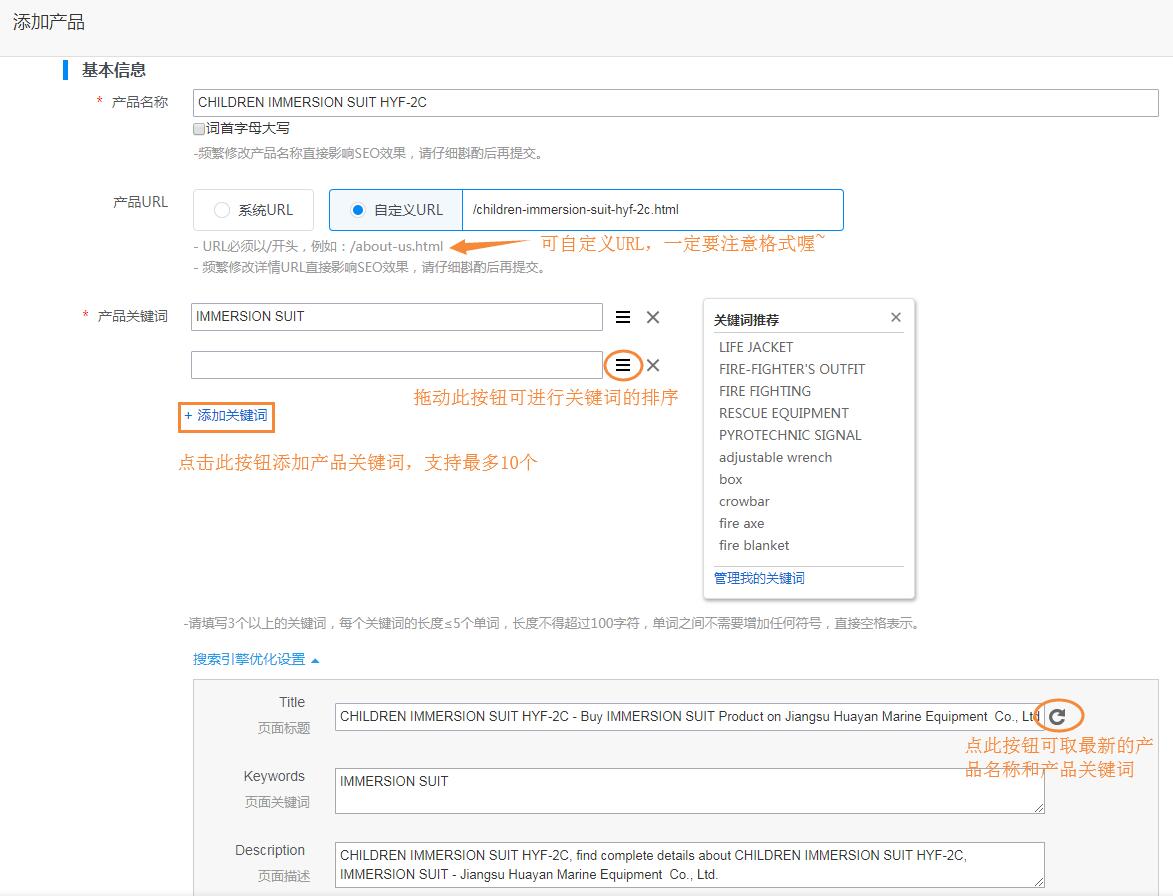Select the 系统URL radio option
Image resolution: width=1173 pixels, height=896 pixels.
pos(222,210)
